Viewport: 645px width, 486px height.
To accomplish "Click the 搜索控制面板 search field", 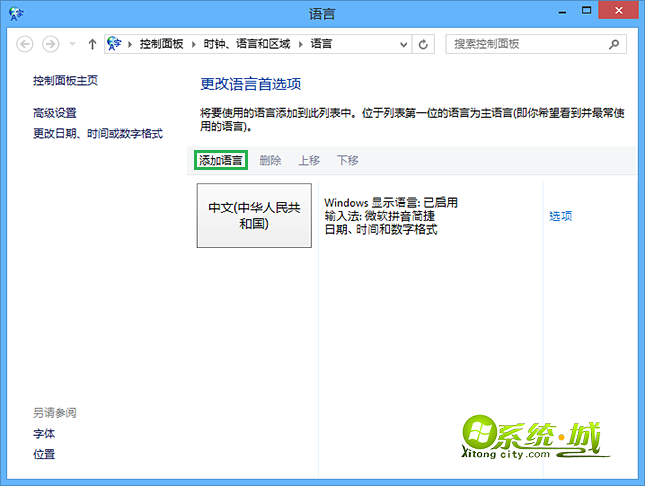I will coord(525,45).
